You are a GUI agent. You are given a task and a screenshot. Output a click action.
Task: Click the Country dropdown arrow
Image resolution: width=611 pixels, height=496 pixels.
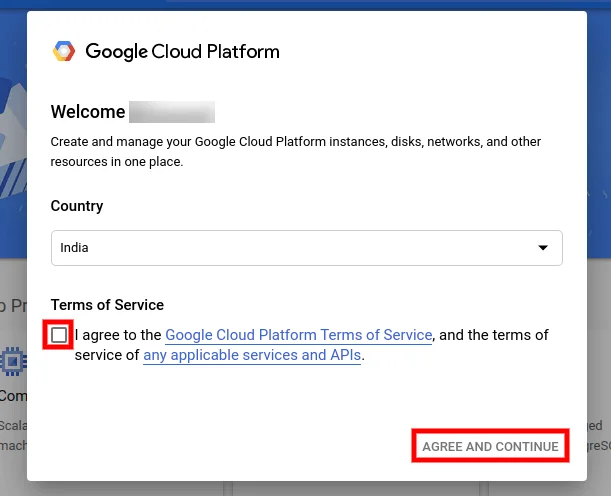click(x=543, y=247)
